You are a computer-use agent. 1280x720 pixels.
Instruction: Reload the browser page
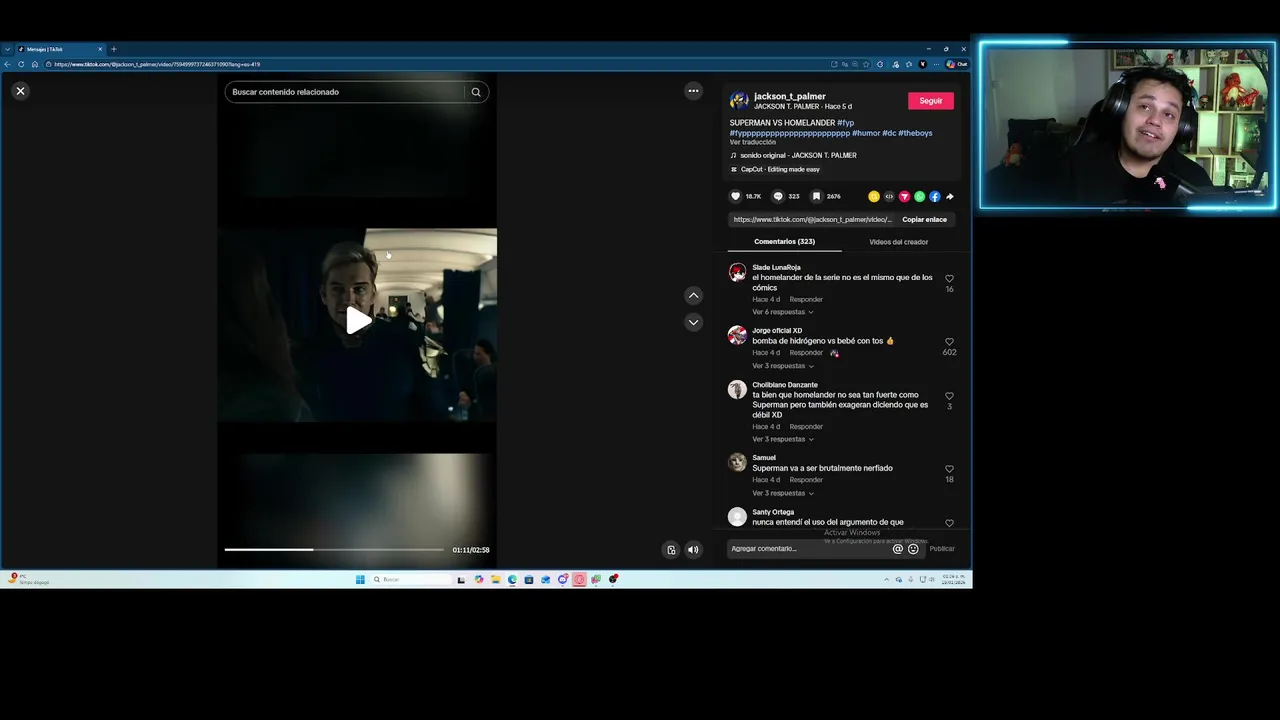click(21, 64)
